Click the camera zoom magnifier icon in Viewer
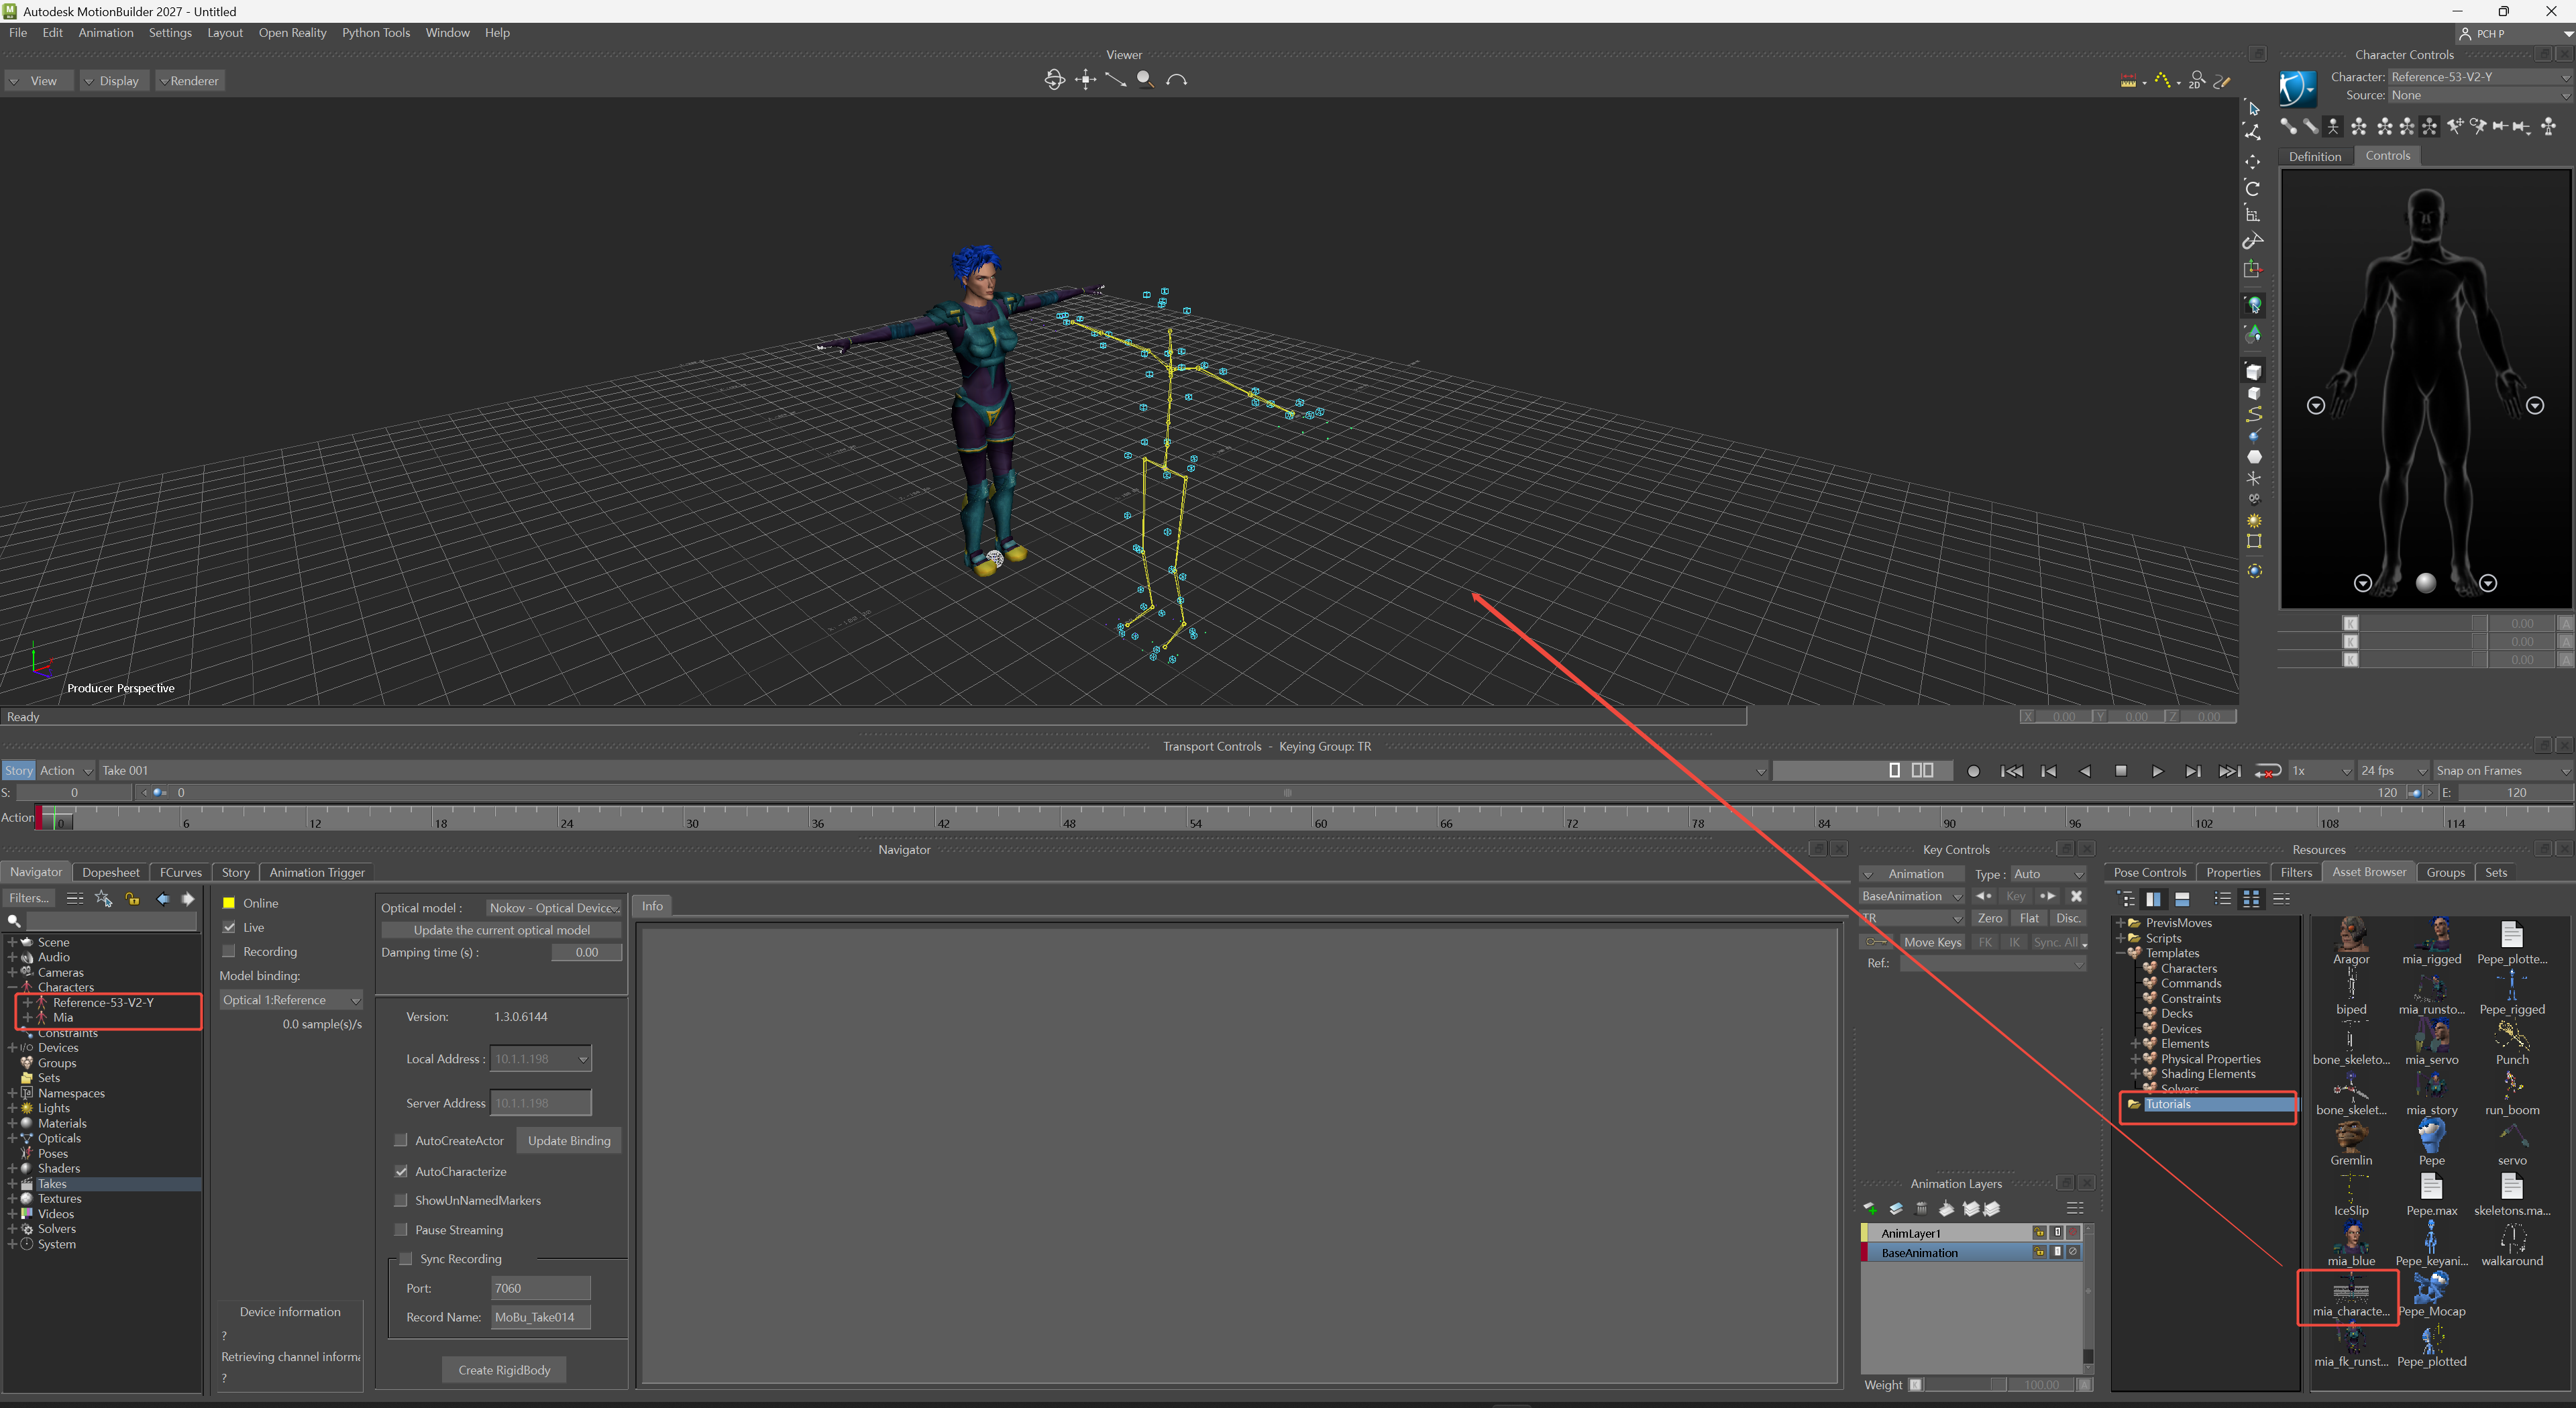Viewport: 2576px width, 1408px height. (x=1146, y=80)
